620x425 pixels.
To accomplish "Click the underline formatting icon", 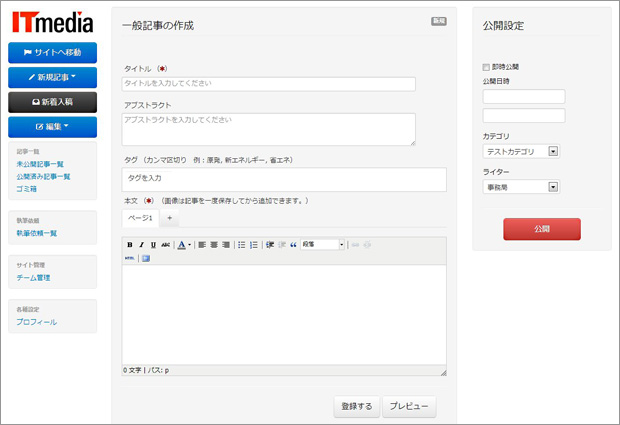I will [x=153, y=244].
